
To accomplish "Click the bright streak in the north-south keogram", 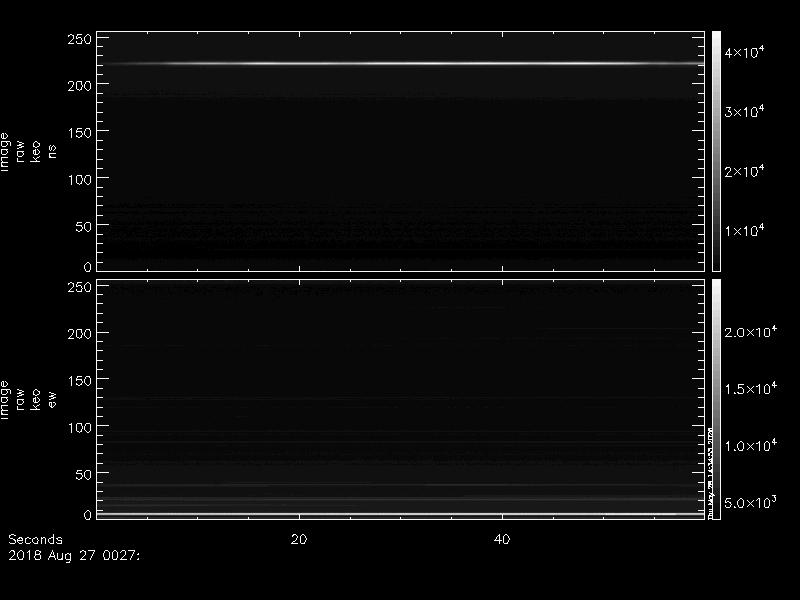I will coord(401,64).
